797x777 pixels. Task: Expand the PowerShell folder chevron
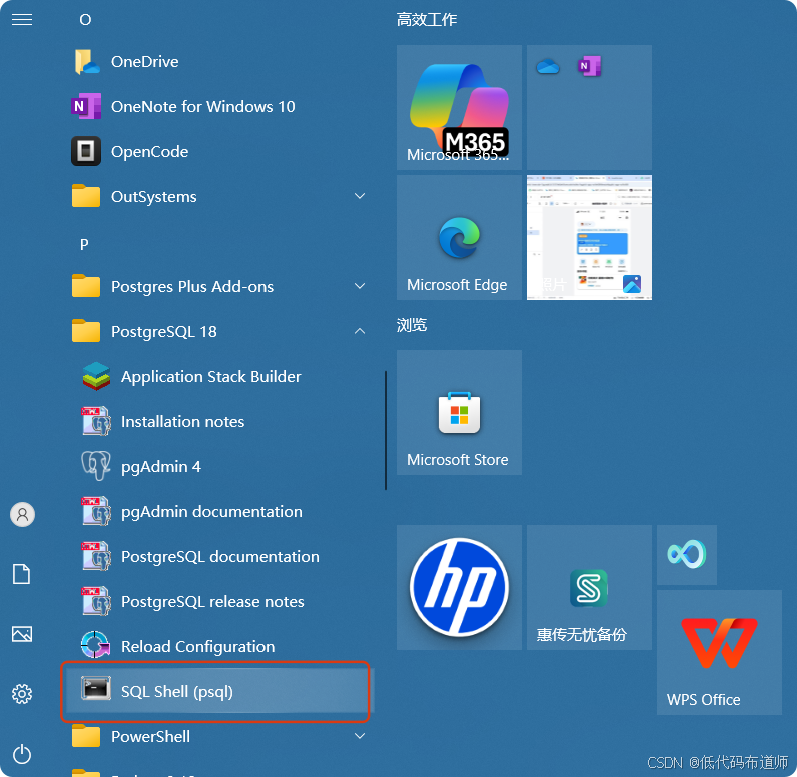360,736
